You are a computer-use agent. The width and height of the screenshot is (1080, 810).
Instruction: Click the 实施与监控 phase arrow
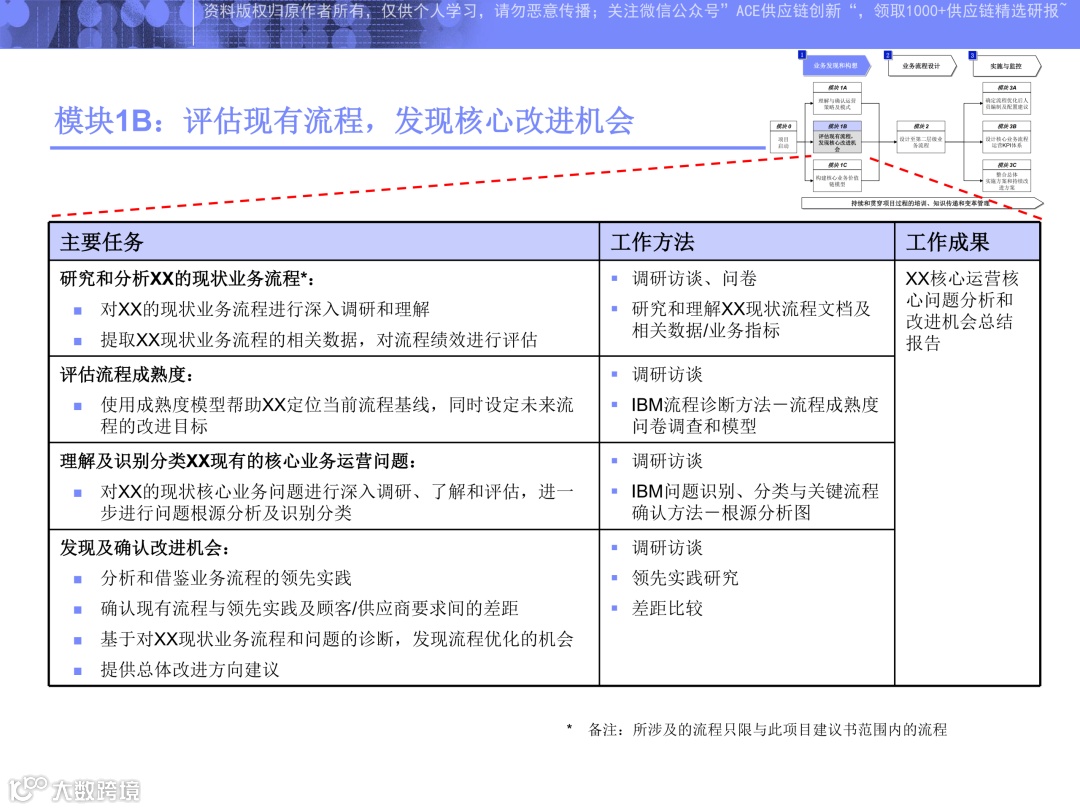click(x=1006, y=66)
